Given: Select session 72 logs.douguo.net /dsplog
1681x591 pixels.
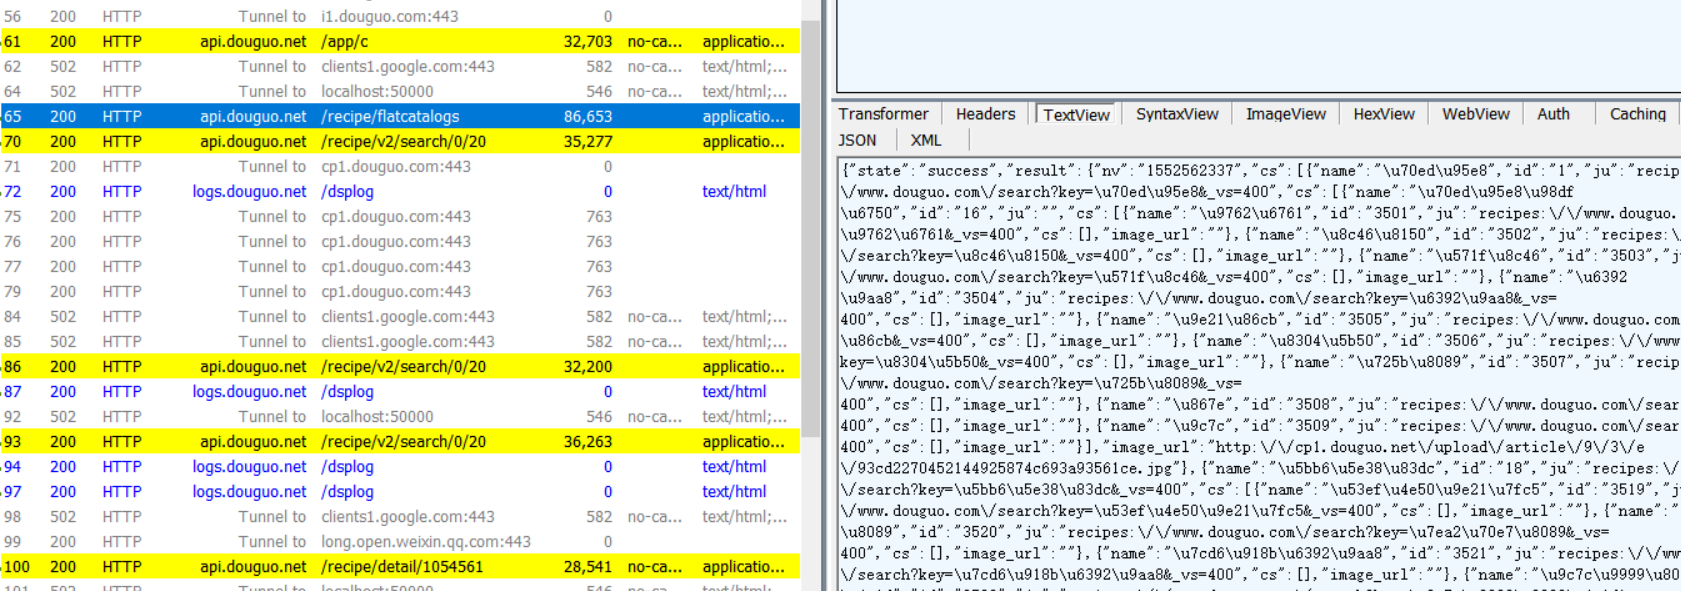Looking at the screenshot, I should [x=400, y=191].
